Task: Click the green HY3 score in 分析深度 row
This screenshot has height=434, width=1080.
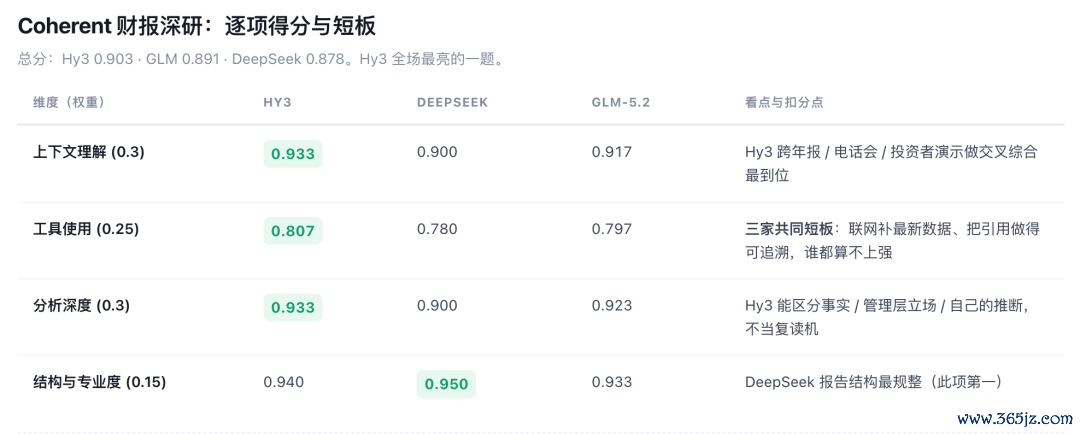Action: tap(293, 307)
